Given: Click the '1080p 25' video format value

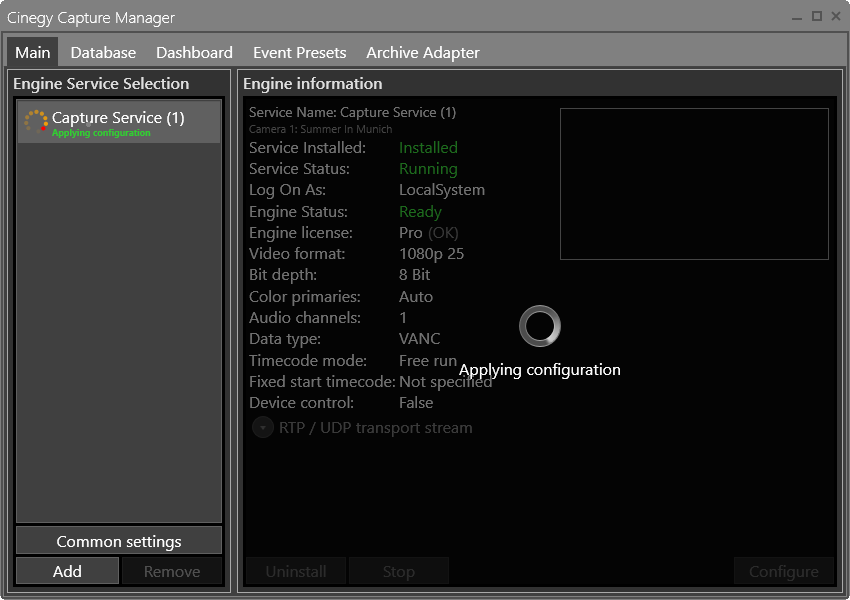Looking at the screenshot, I should pyautogui.click(x=432, y=254).
